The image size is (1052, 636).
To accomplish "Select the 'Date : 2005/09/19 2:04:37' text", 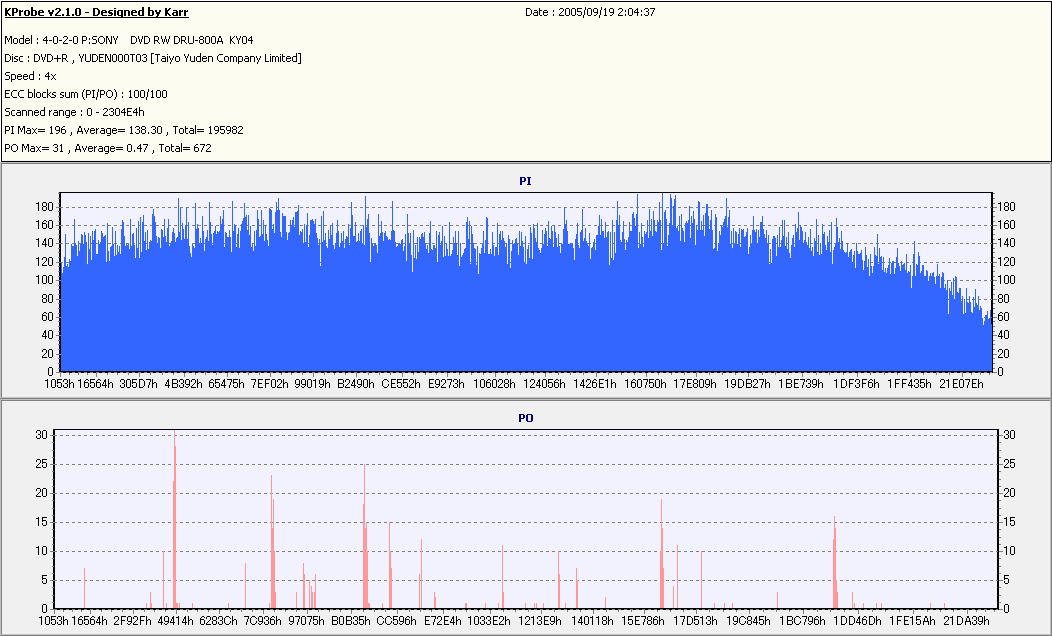I will pos(590,12).
